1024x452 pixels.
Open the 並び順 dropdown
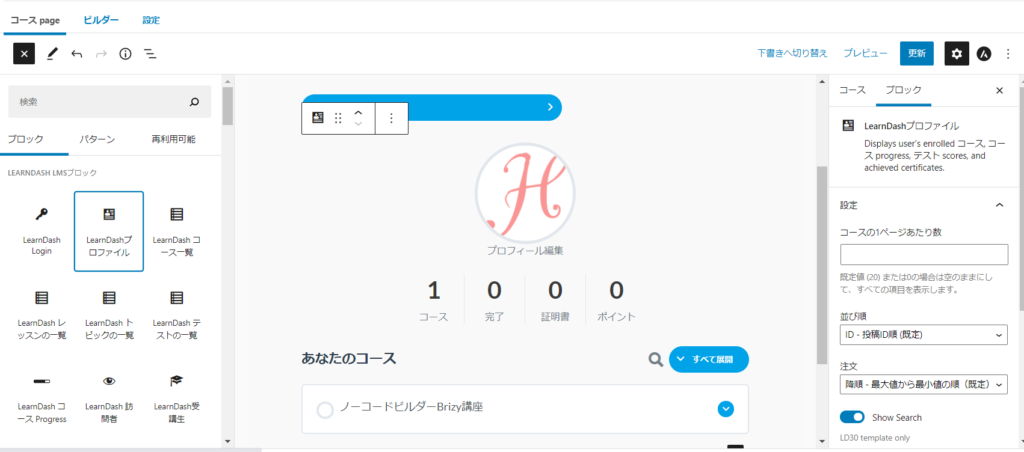(923, 335)
